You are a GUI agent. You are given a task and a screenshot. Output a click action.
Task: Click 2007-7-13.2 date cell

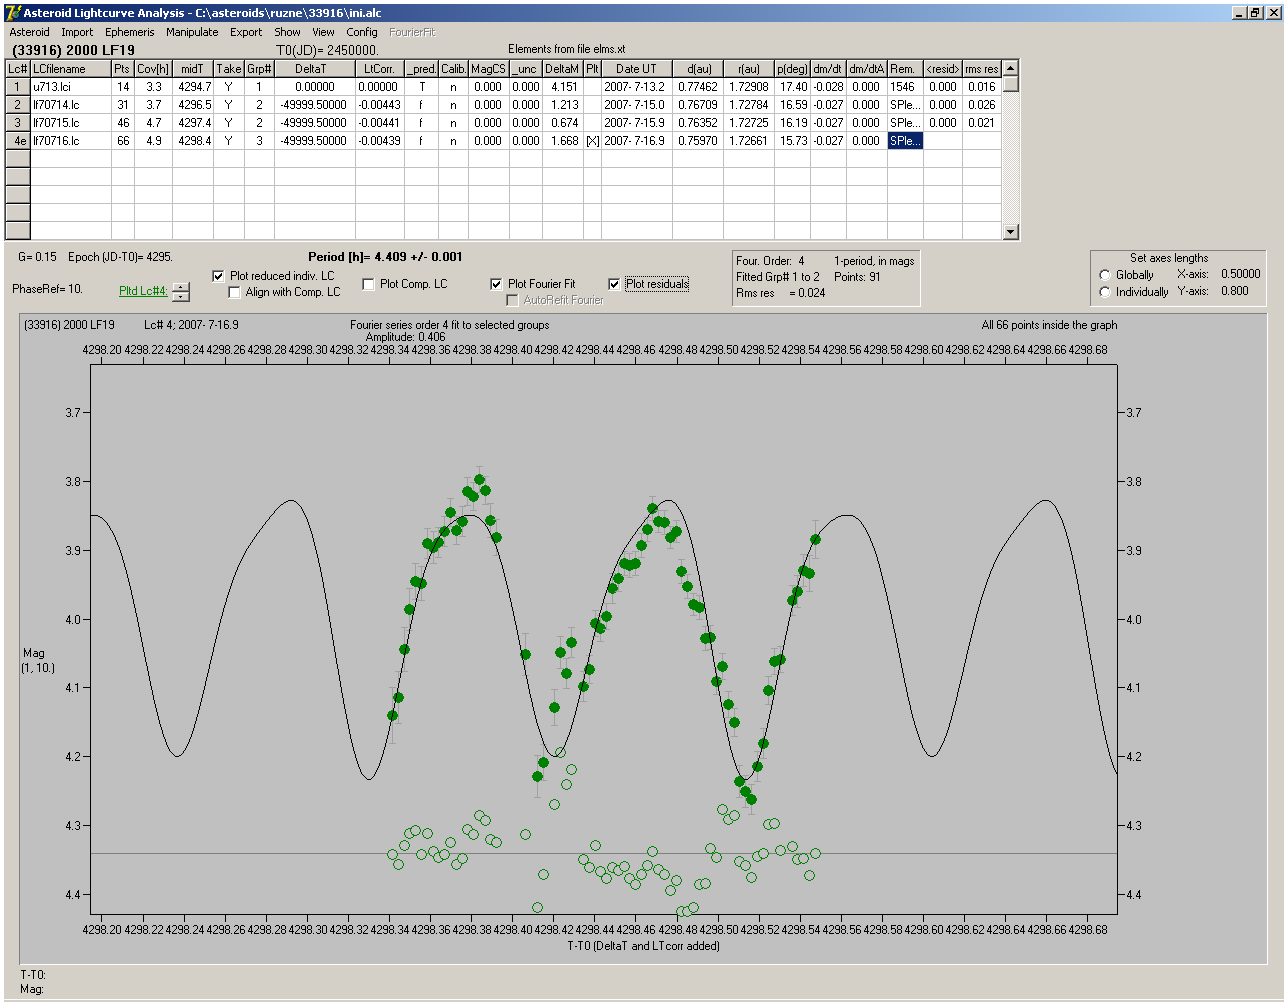636,87
